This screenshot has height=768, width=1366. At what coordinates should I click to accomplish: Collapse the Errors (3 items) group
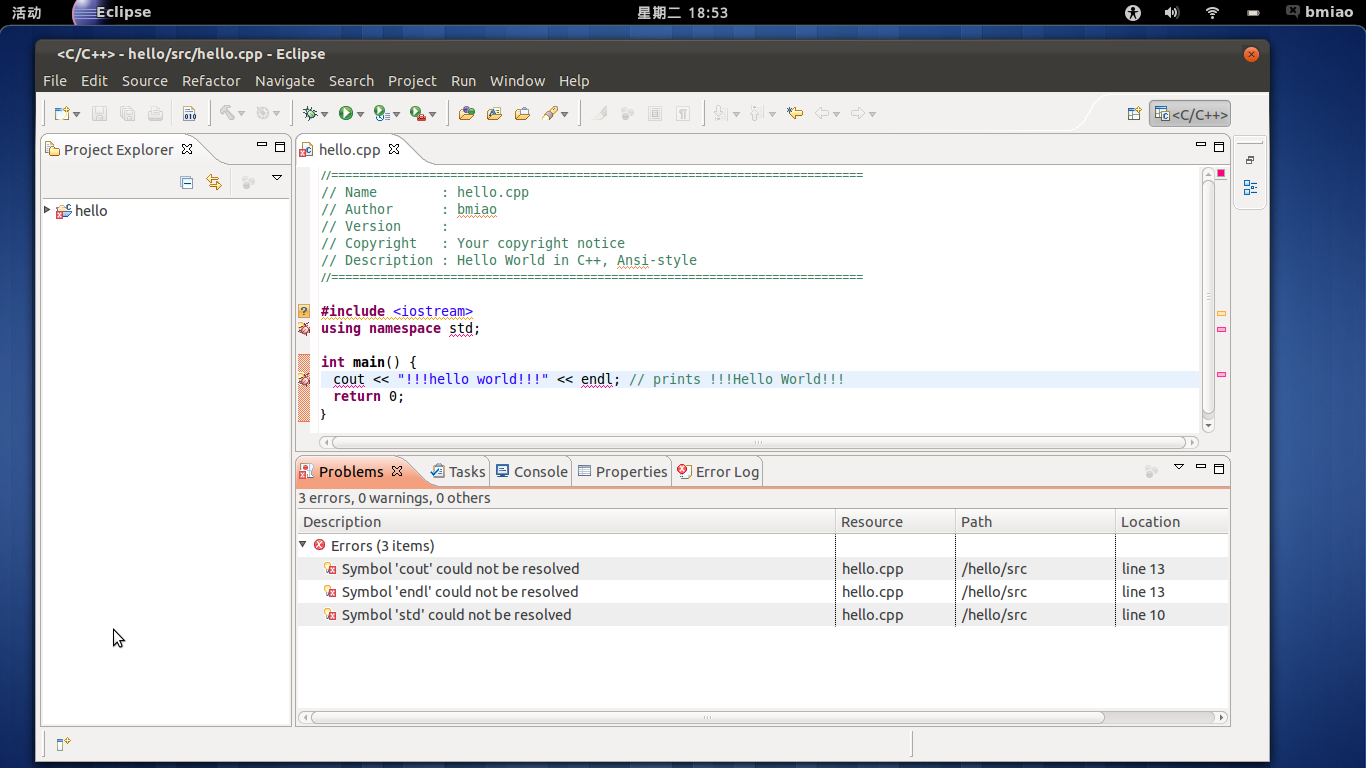click(x=303, y=545)
